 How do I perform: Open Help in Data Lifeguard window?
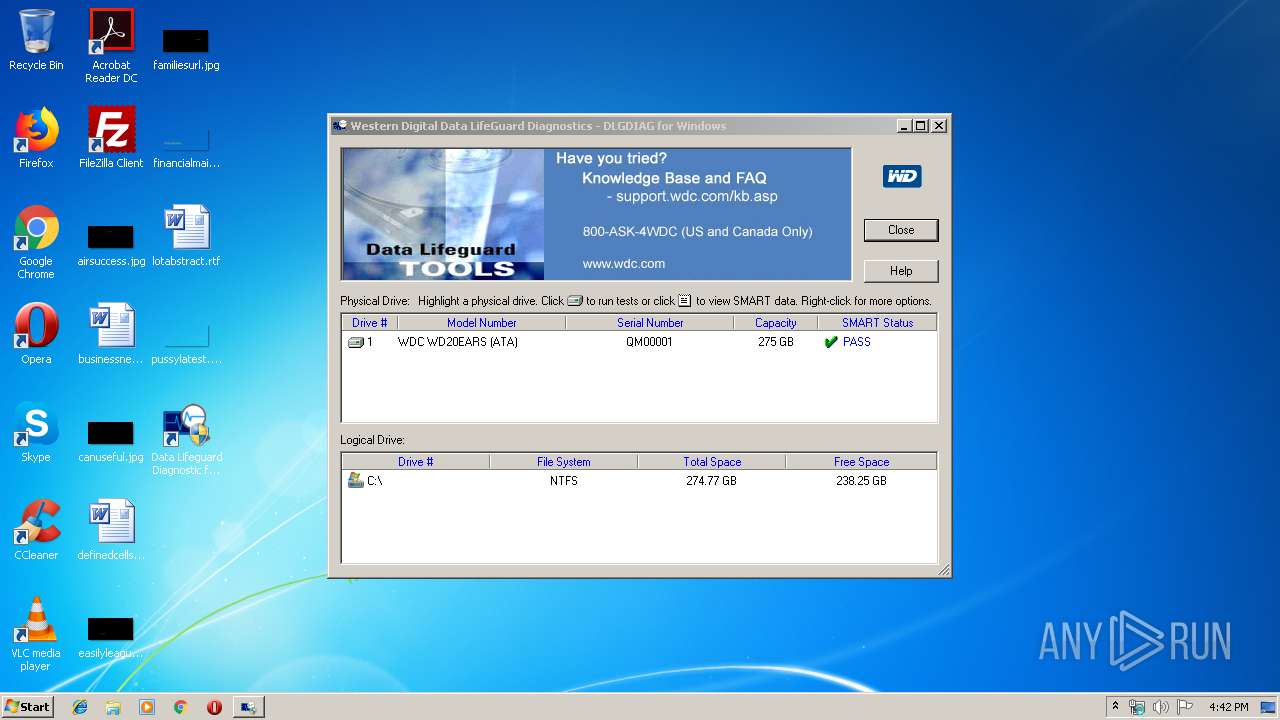coord(901,271)
